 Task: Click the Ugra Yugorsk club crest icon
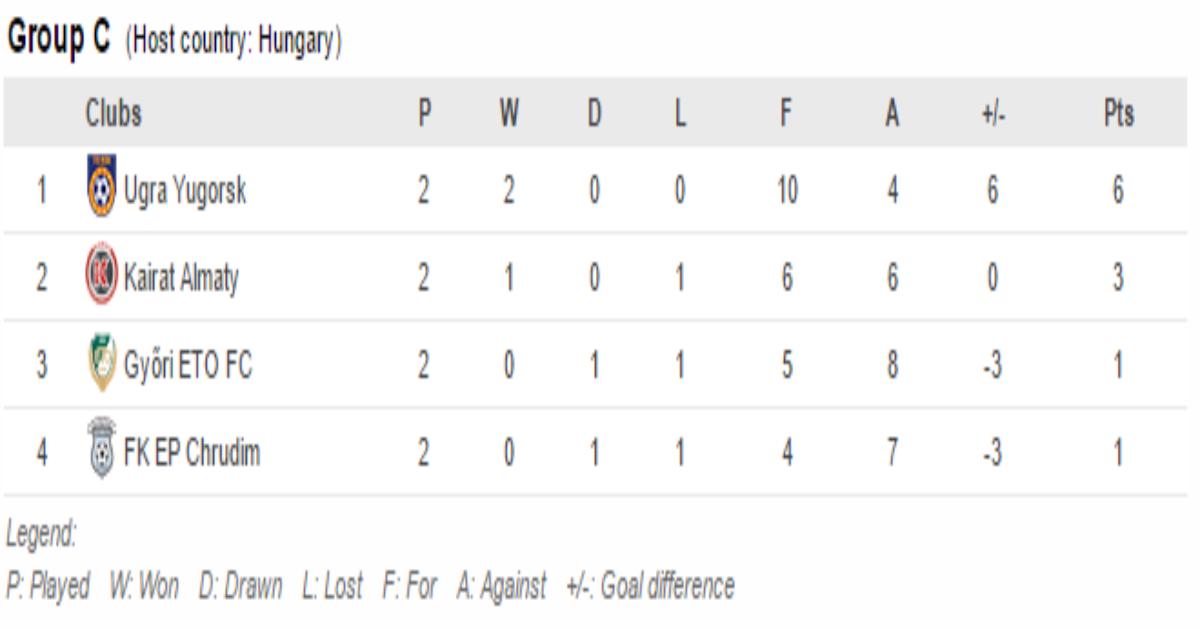click(x=101, y=186)
